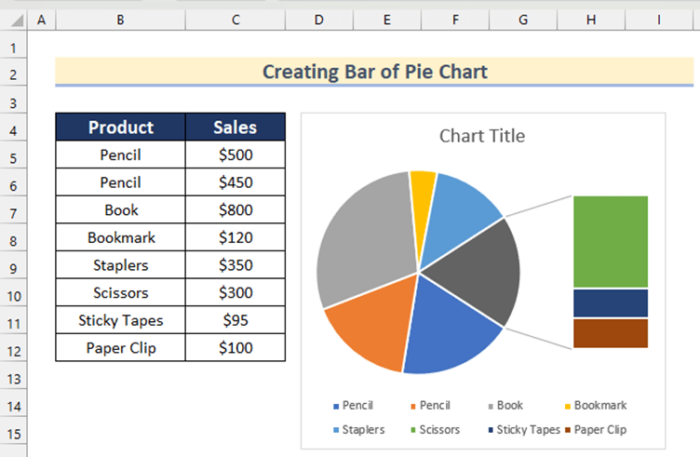Click the dark blue Sticky Tapes bar segment
The width and height of the screenshot is (700, 457).
tap(610, 303)
